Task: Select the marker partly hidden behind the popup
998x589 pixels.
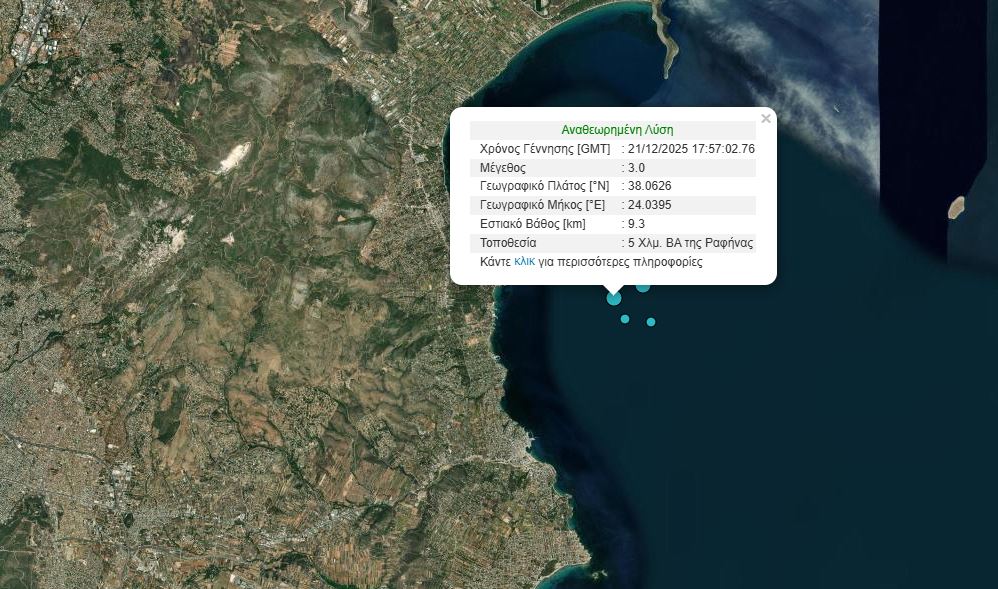Action: coord(643,288)
